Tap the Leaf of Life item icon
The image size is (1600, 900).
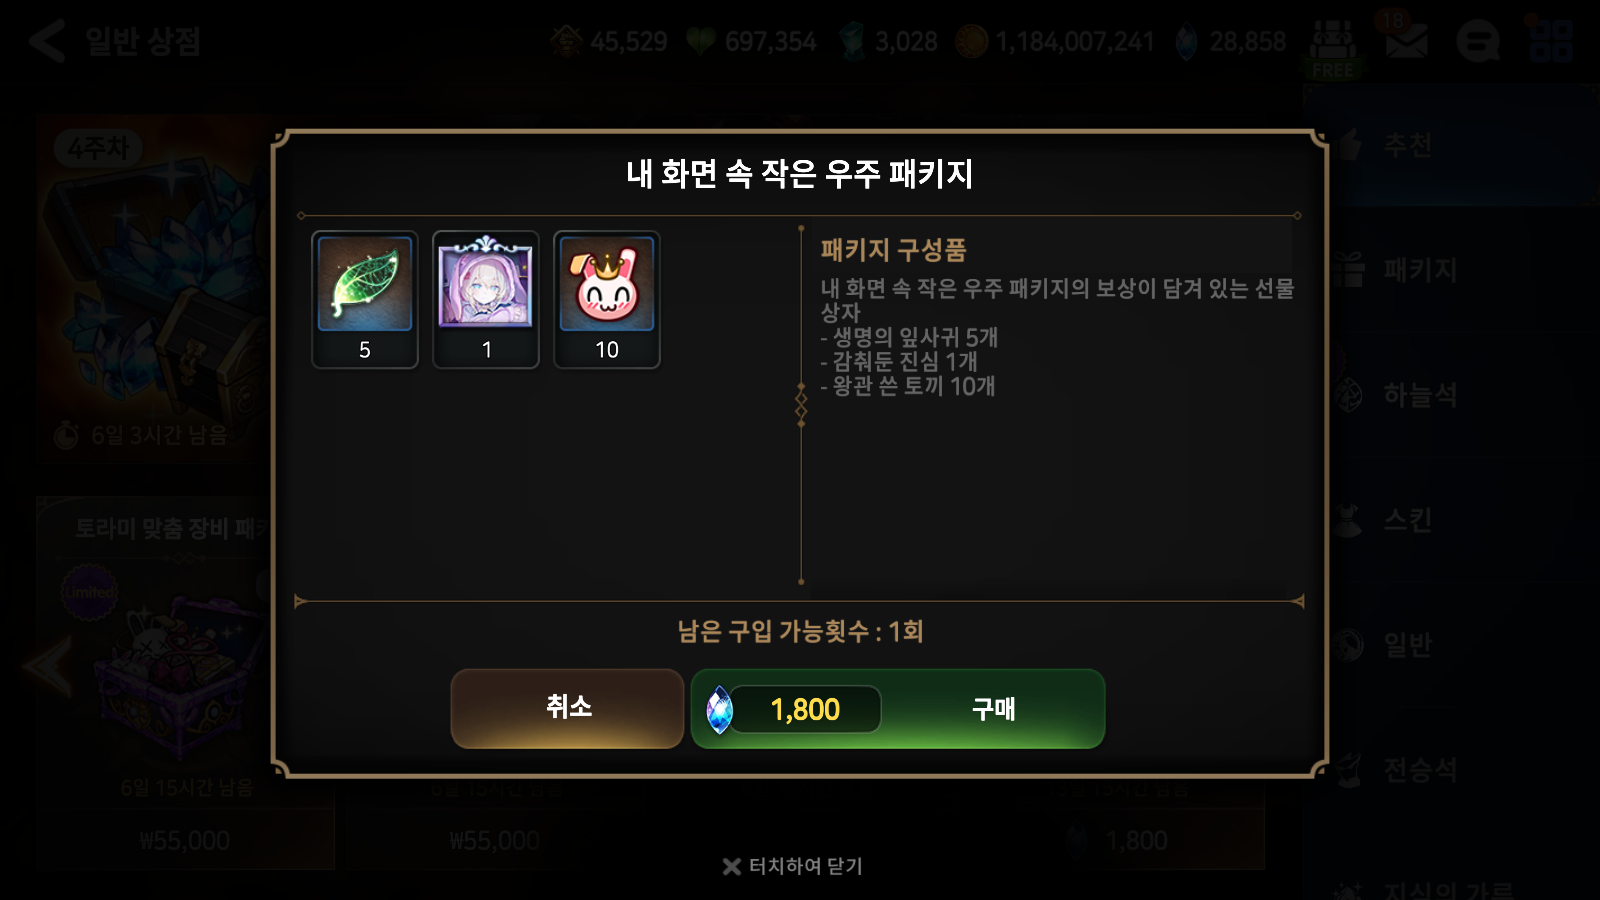pyautogui.click(x=365, y=283)
